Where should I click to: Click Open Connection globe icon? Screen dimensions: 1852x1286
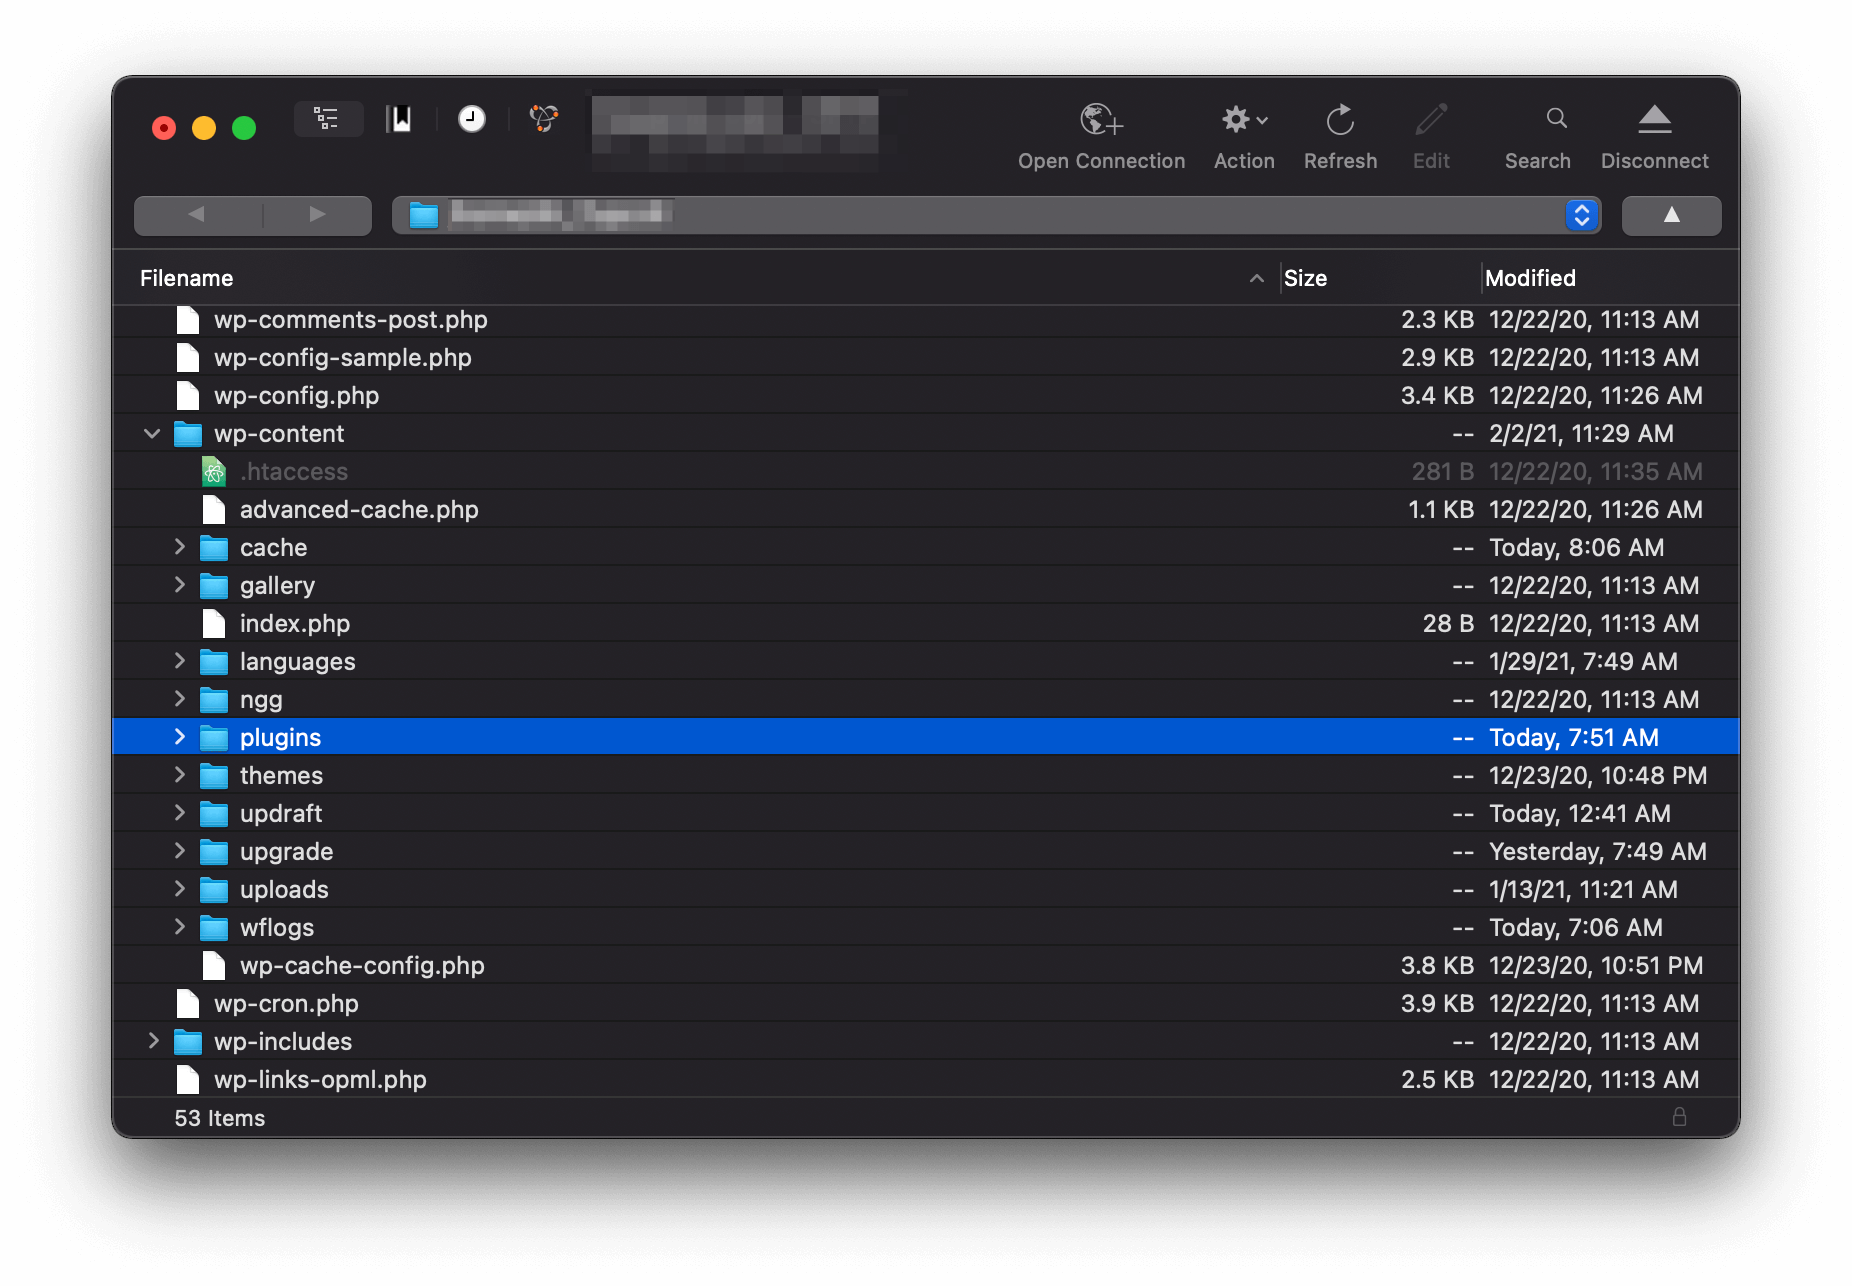tap(1101, 120)
